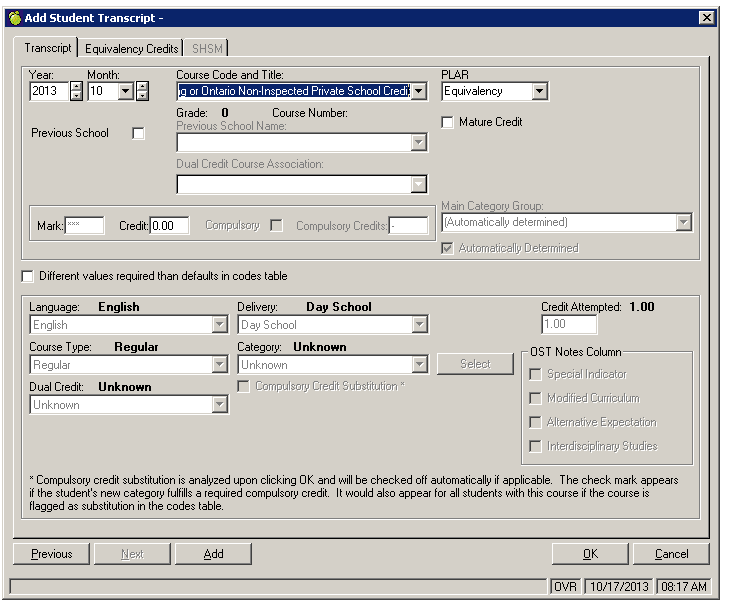Viewport: 729px width, 605px height.
Task: Go to the Previous record button
Action: click(51, 554)
